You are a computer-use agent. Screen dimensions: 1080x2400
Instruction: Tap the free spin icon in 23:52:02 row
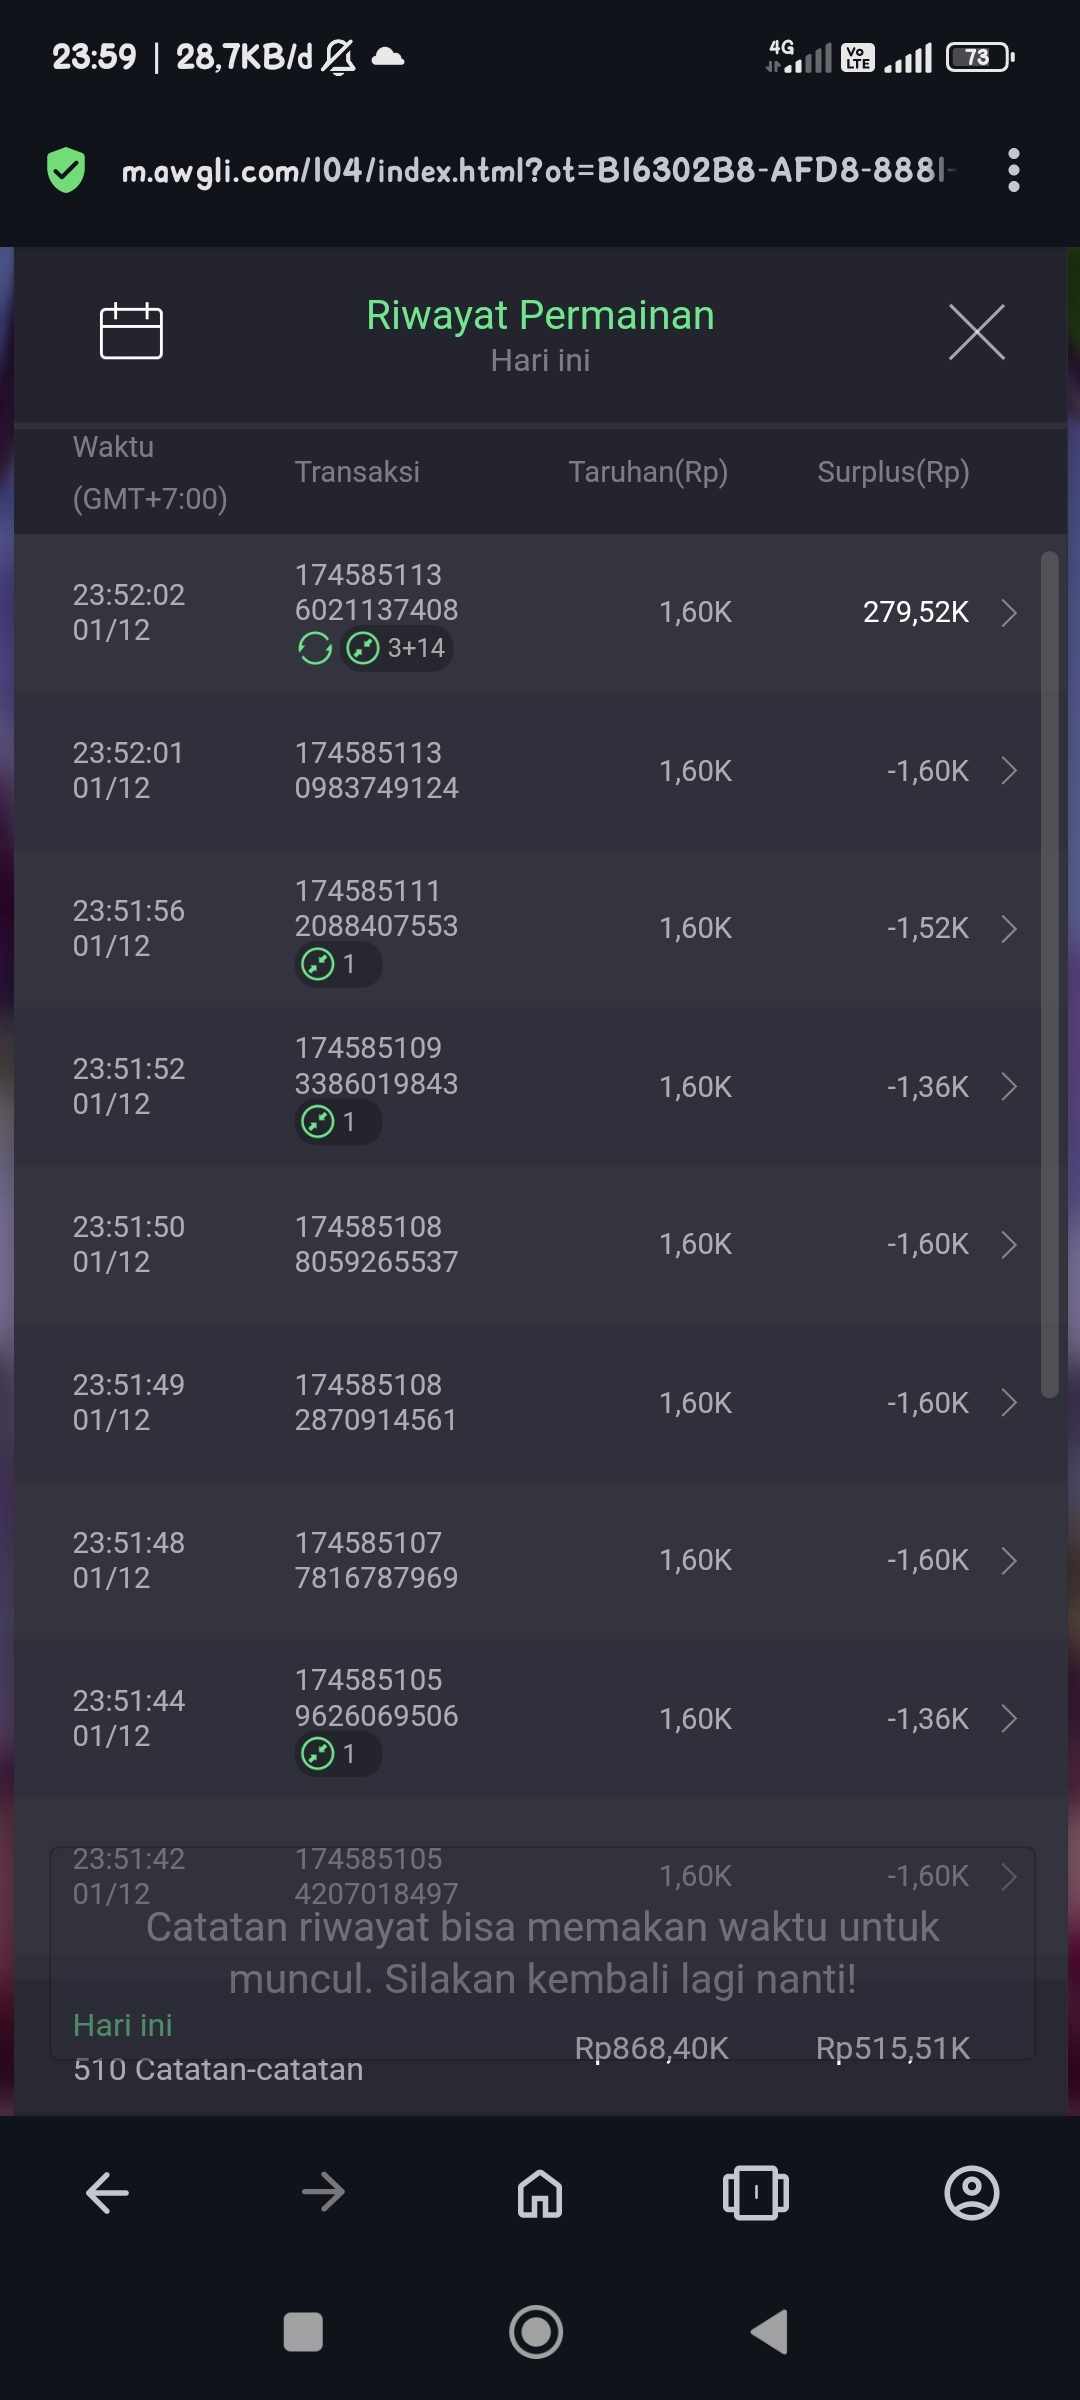315,648
